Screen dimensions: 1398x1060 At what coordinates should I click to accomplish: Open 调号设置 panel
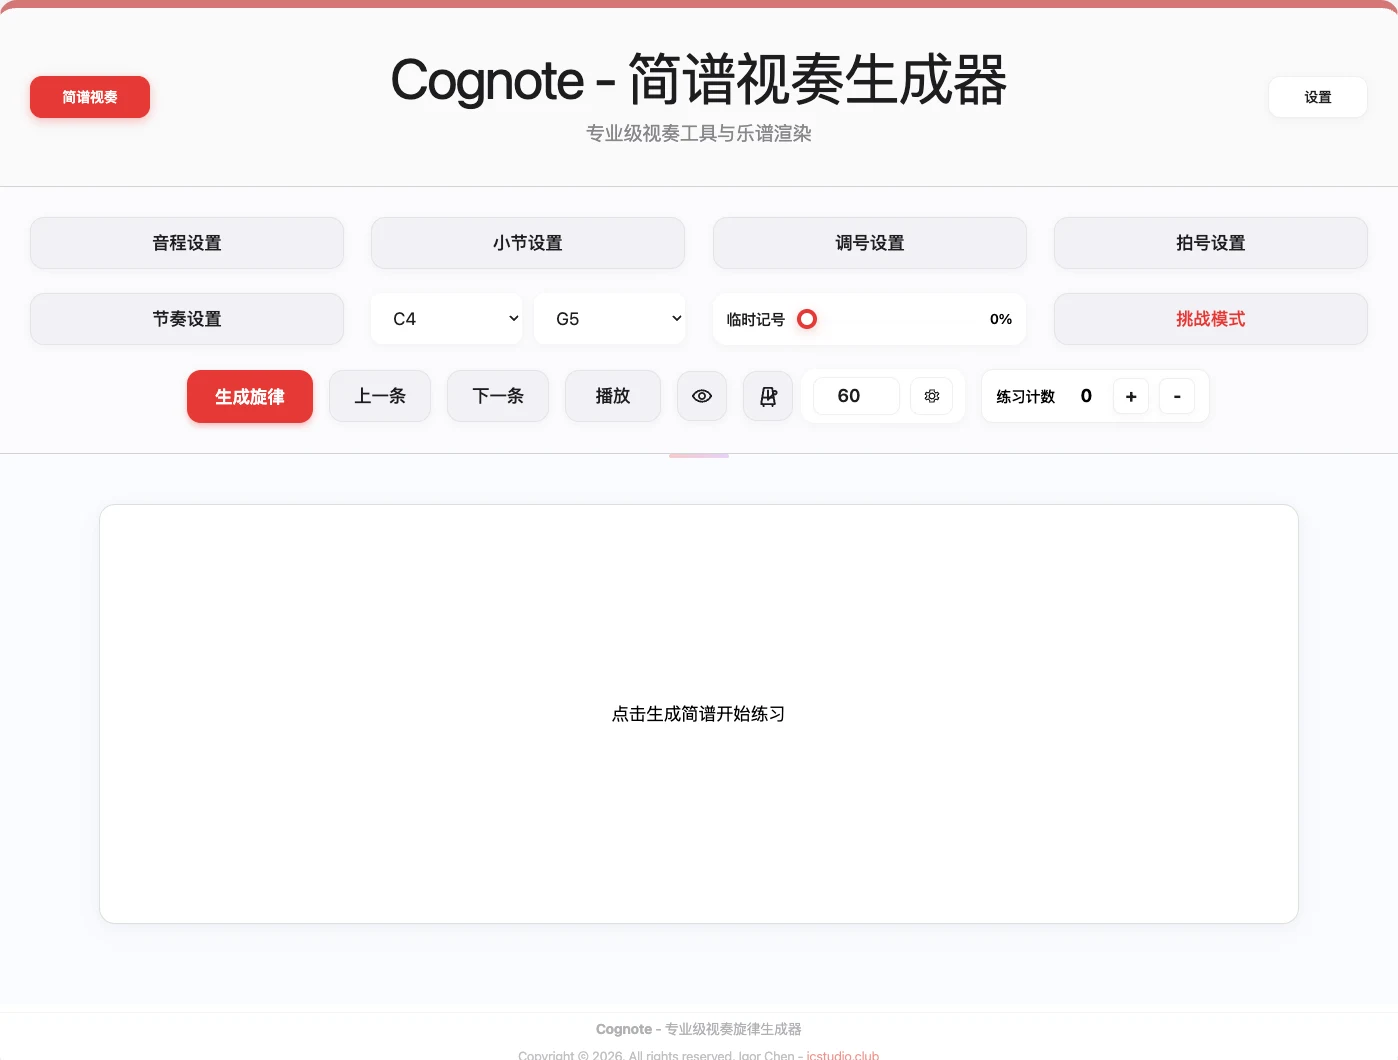(870, 243)
